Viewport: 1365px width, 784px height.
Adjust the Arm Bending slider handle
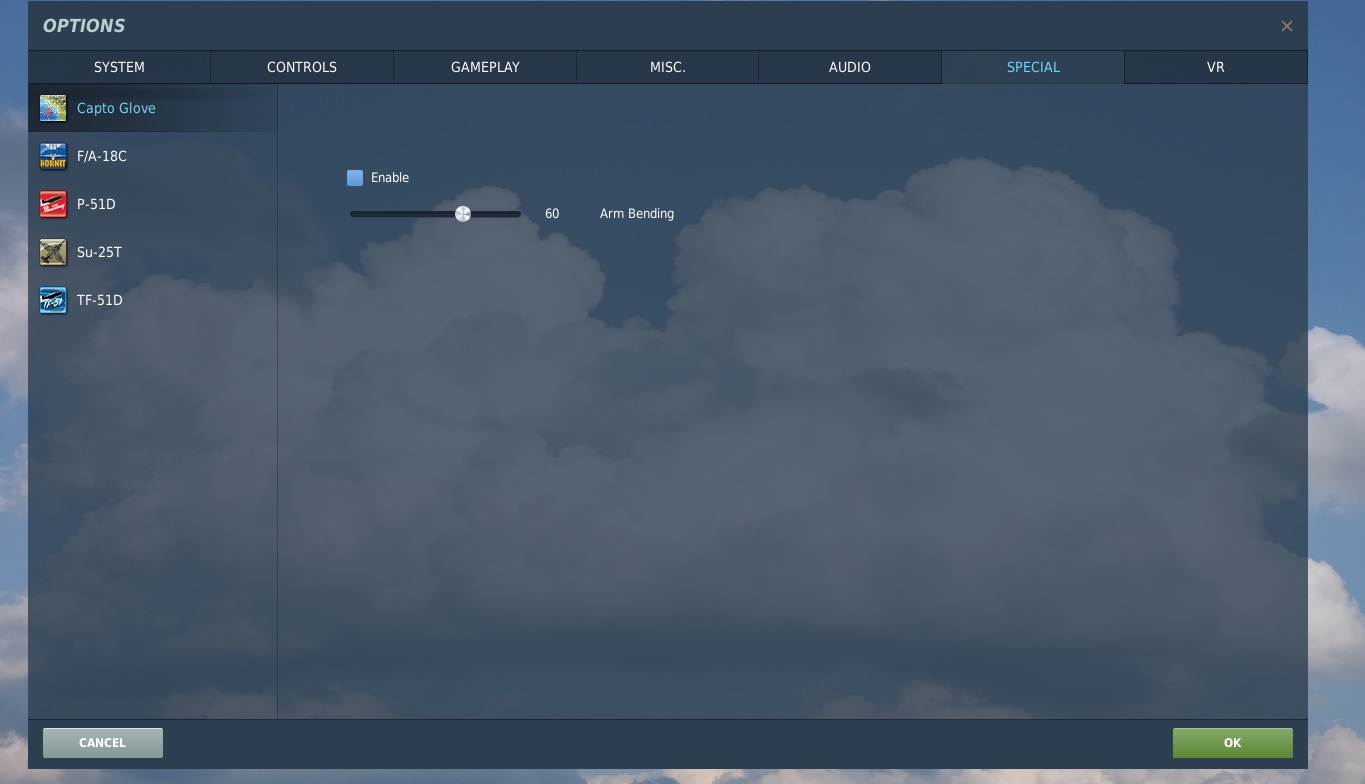pos(463,214)
